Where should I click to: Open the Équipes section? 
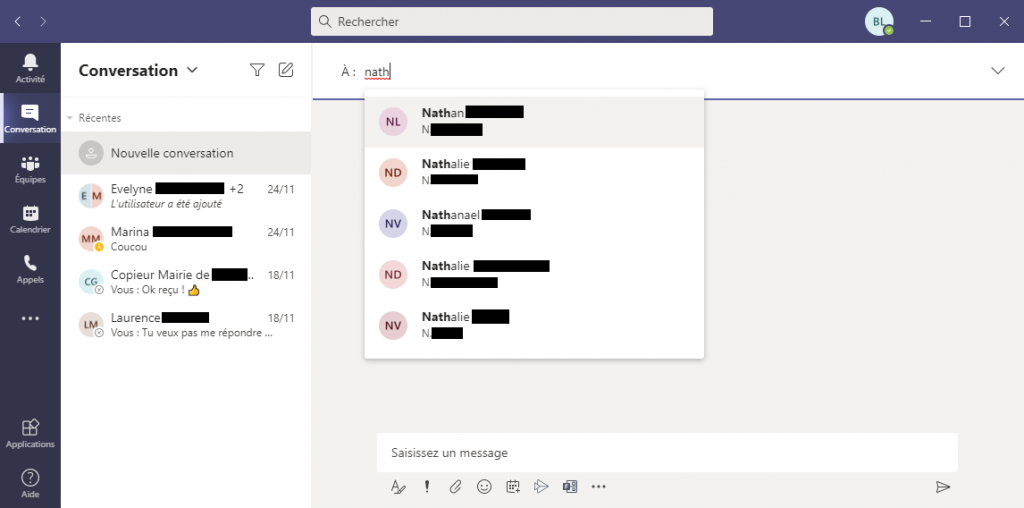point(30,168)
